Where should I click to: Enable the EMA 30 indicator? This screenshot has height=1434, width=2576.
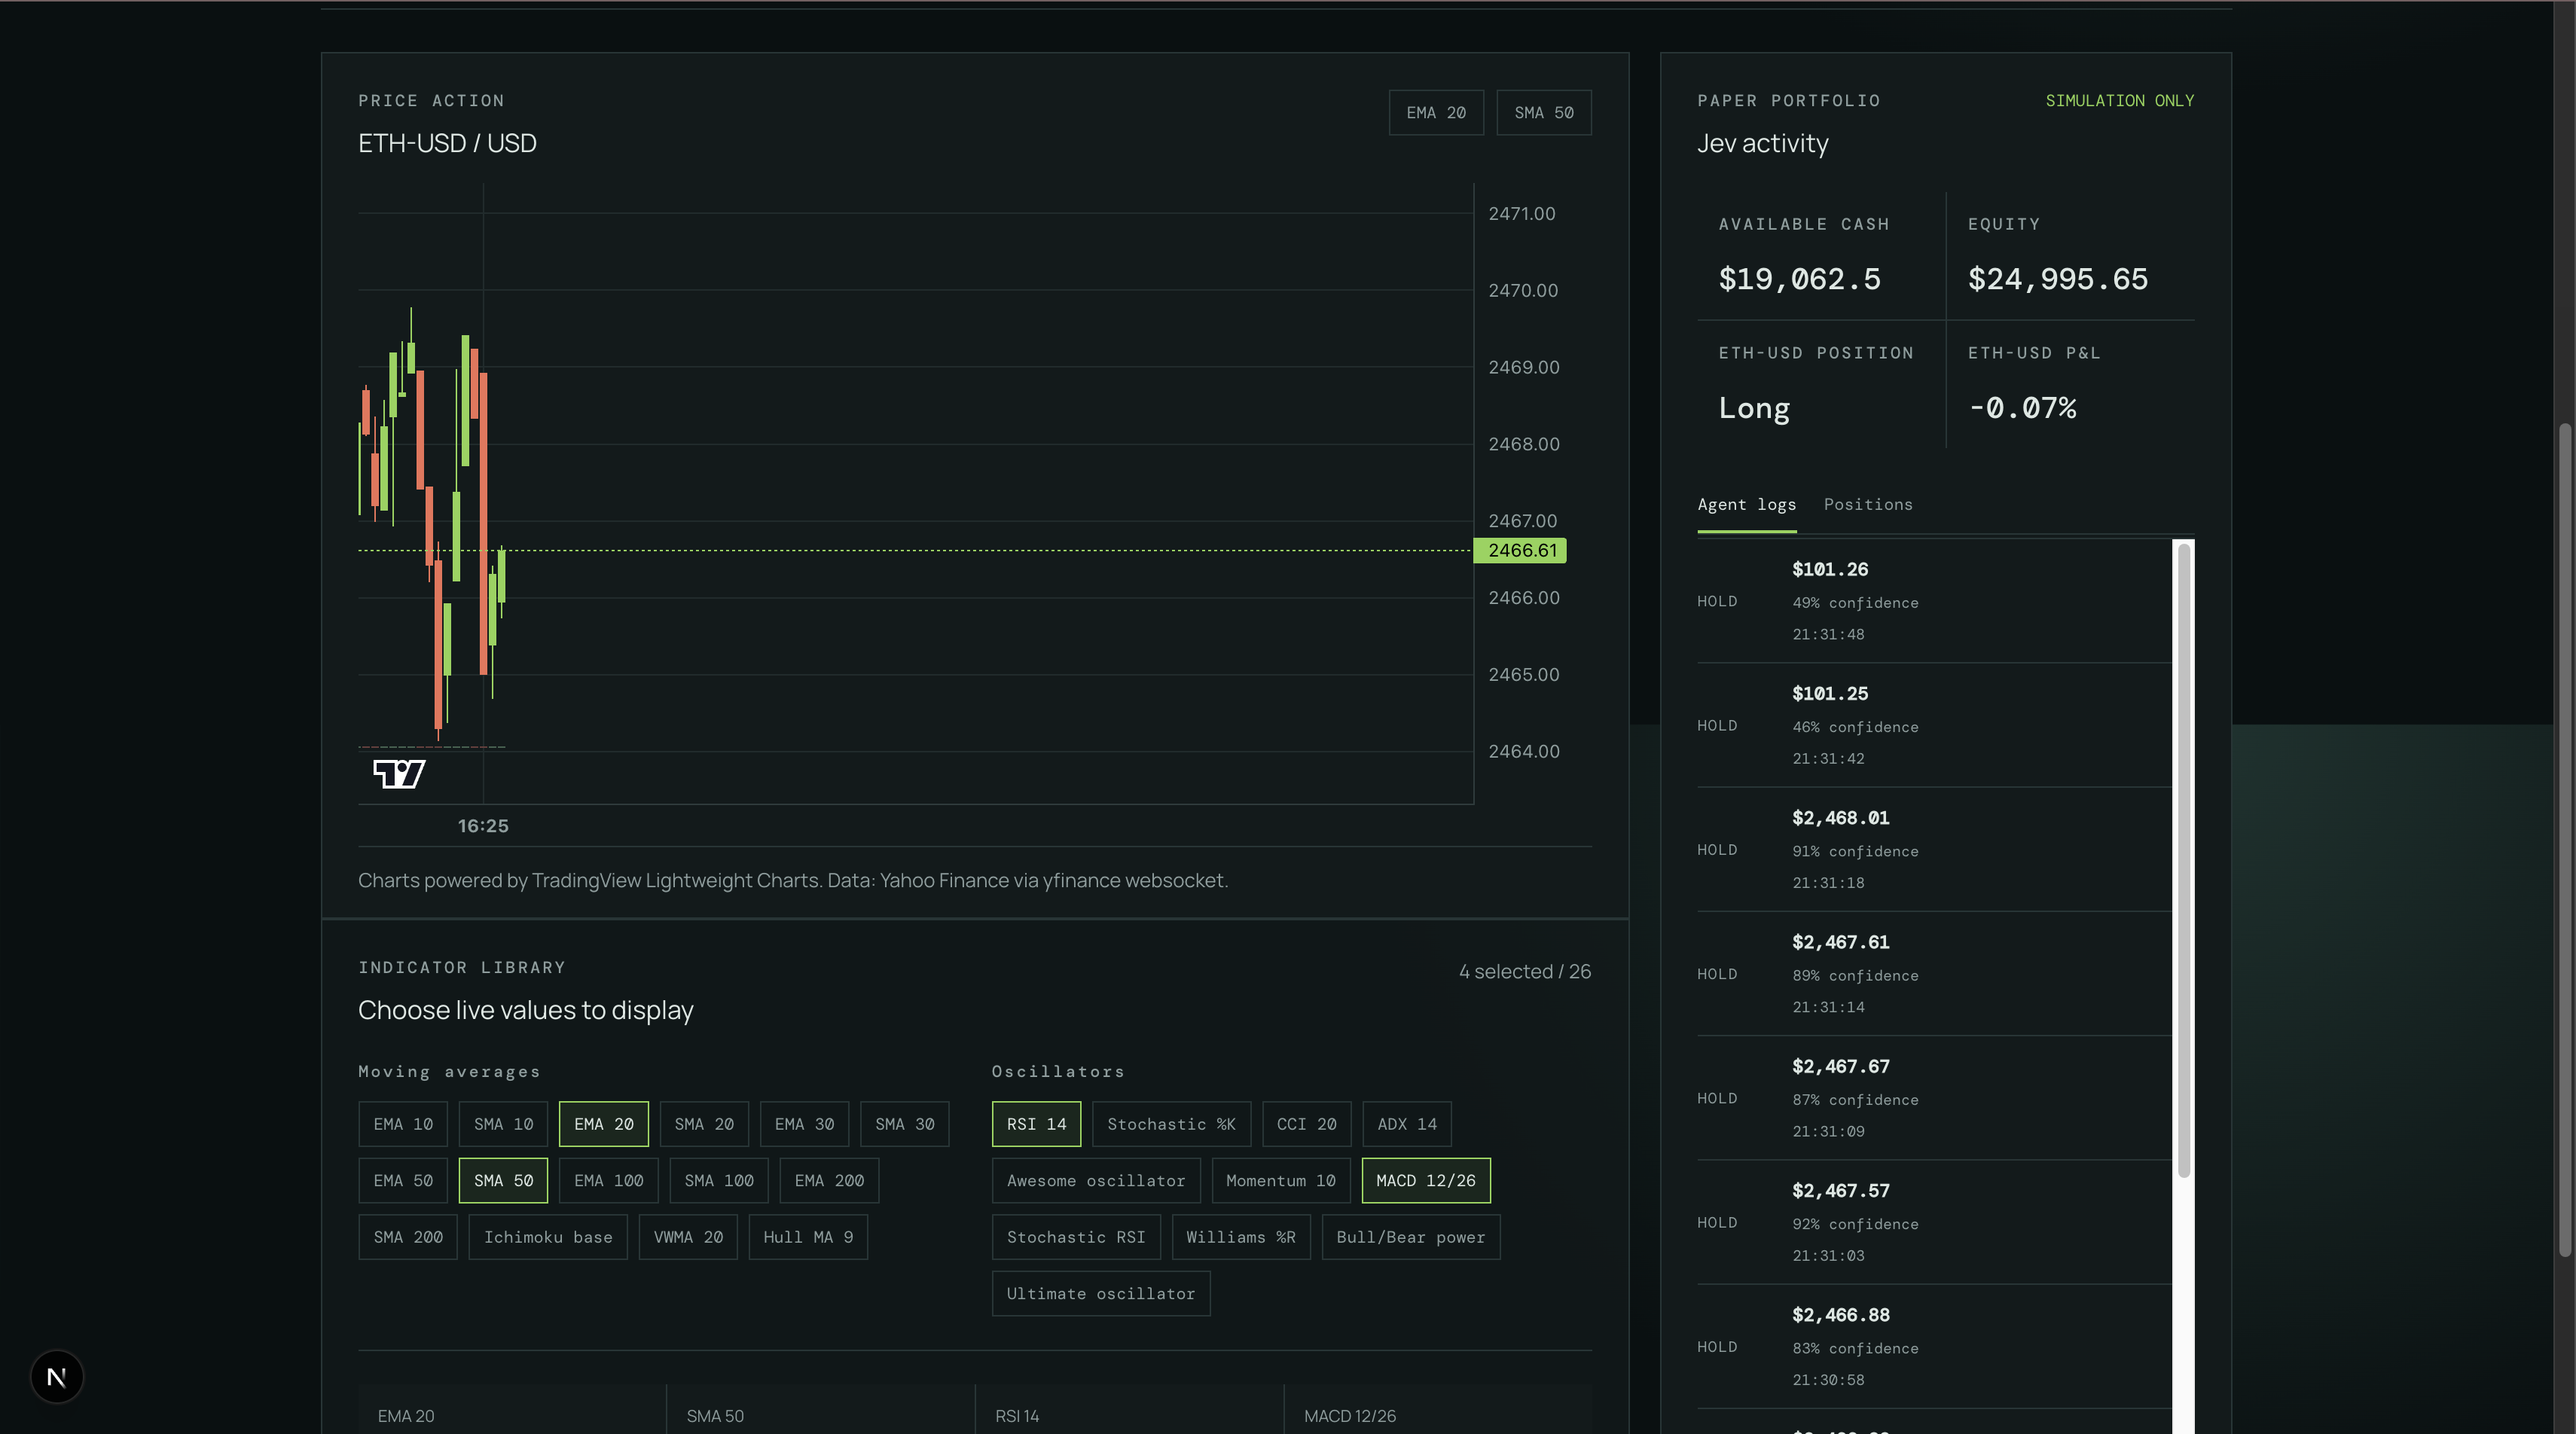(x=804, y=1124)
